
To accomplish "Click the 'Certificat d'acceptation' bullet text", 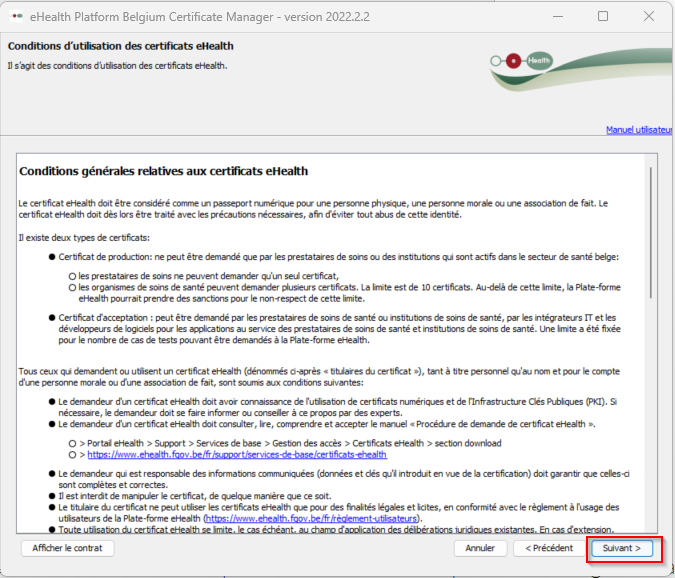I will 339,329.
